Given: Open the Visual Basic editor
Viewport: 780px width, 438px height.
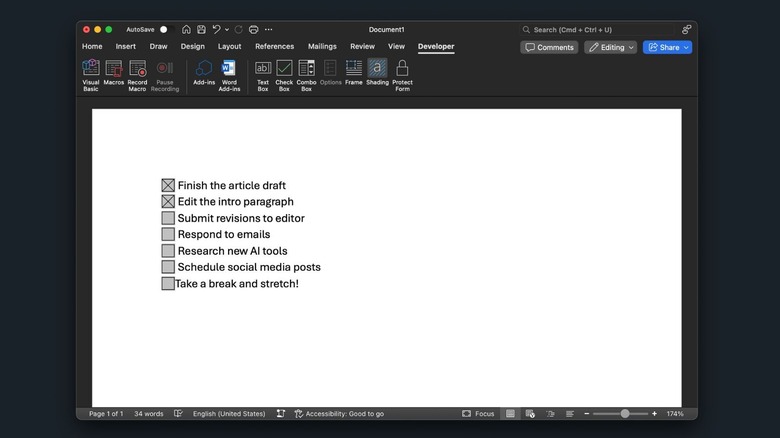Looking at the screenshot, I should click(x=91, y=69).
